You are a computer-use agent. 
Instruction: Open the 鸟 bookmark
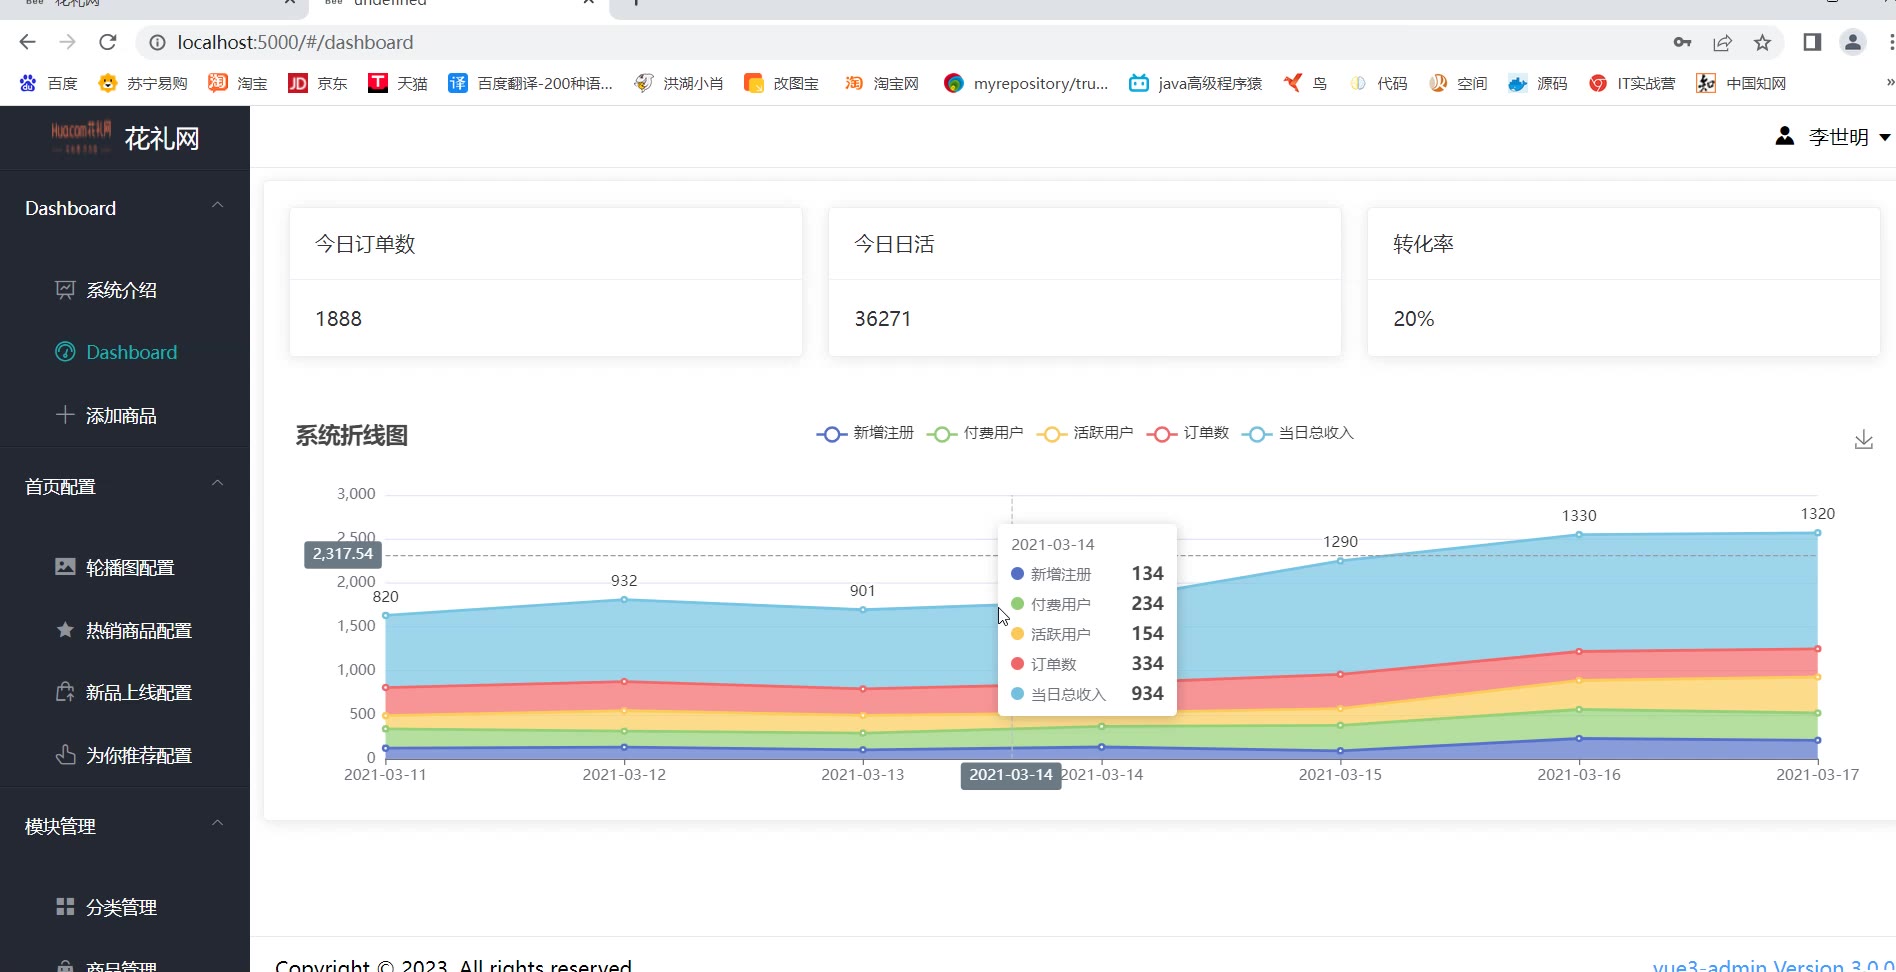click(1305, 83)
